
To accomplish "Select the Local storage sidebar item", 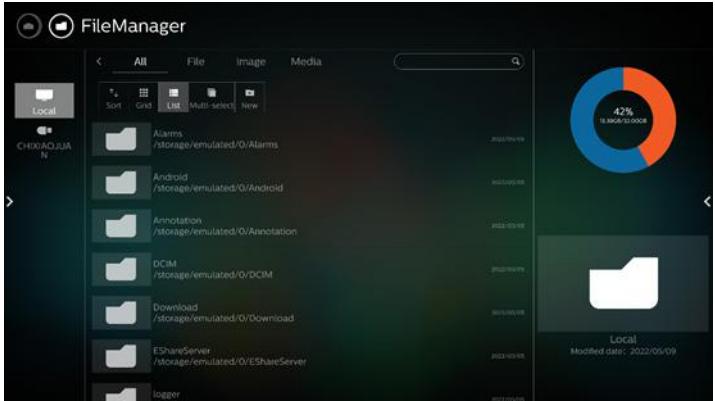I will [44, 100].
